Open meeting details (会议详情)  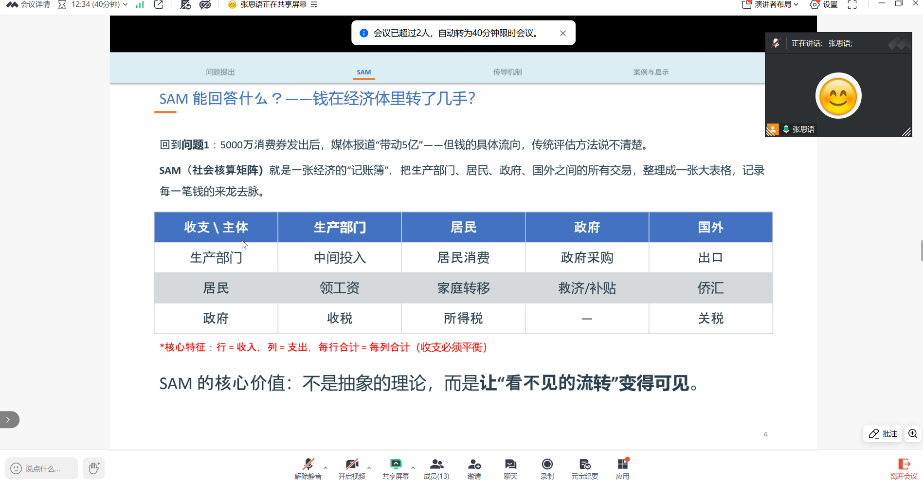[x=28, y=5]
